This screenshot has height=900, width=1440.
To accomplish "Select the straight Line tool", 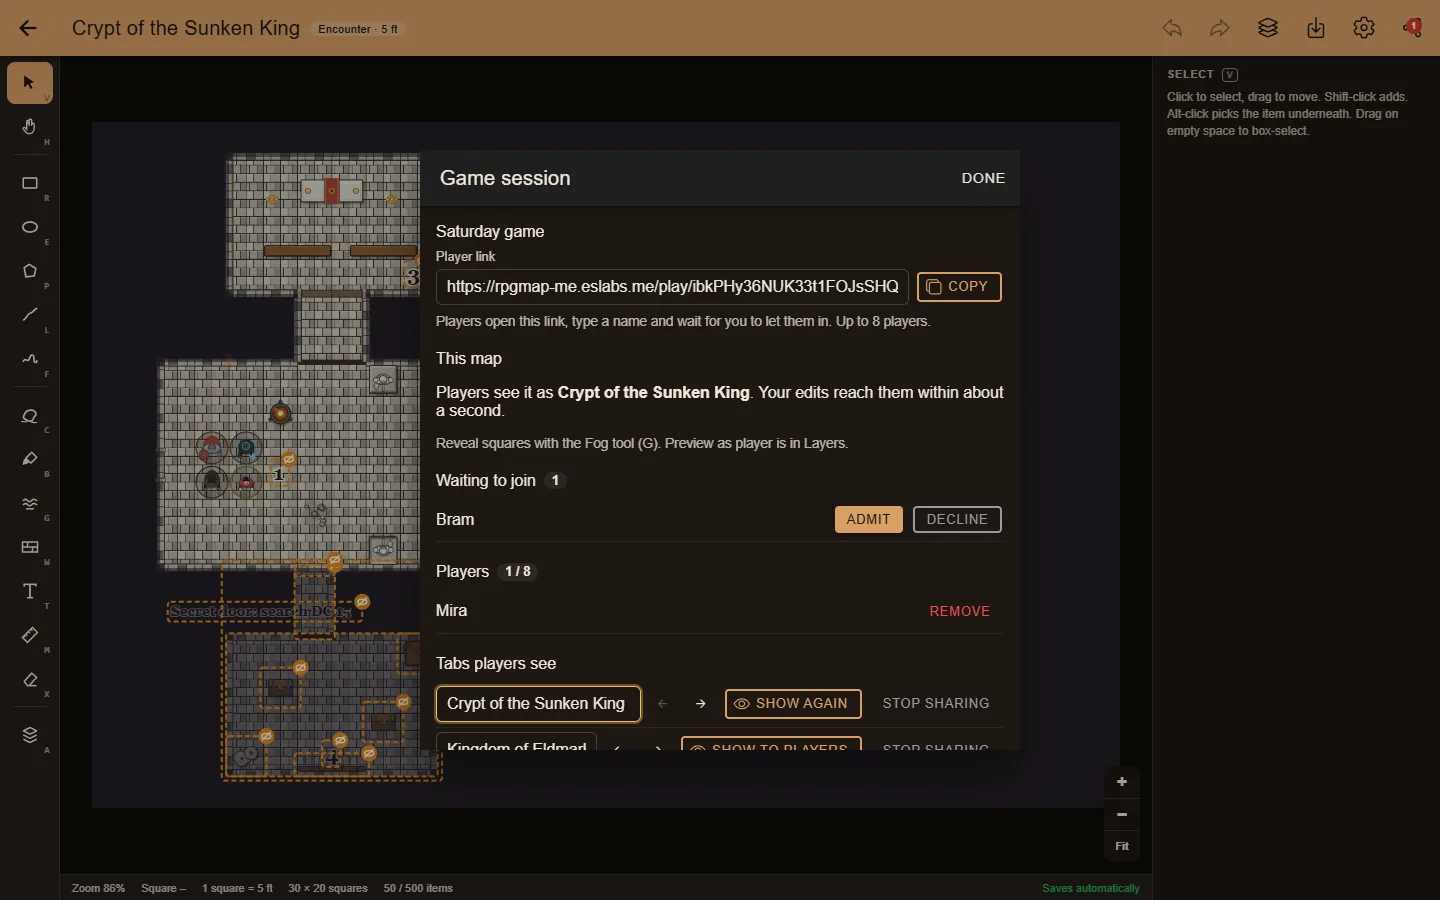I will pyautogui.click(x=30, y=315).
